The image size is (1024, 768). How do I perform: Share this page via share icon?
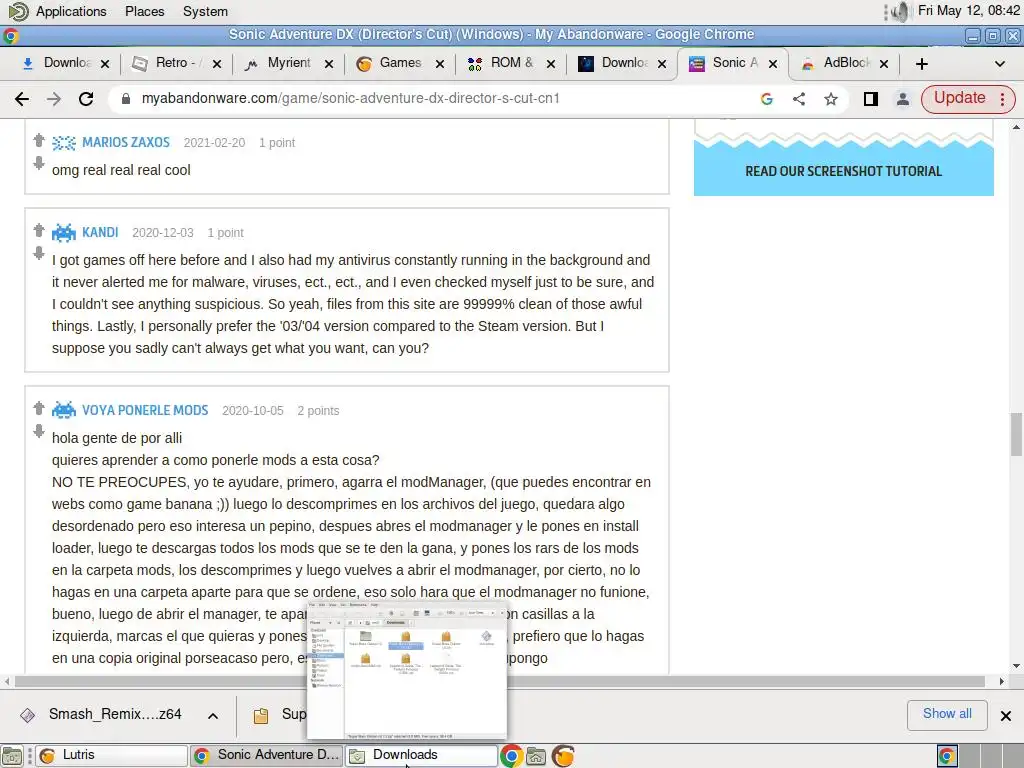pos(799,99)
